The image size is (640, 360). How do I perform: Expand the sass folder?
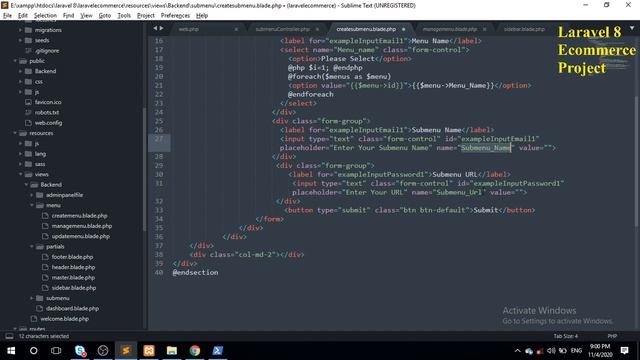click(20, 164)
